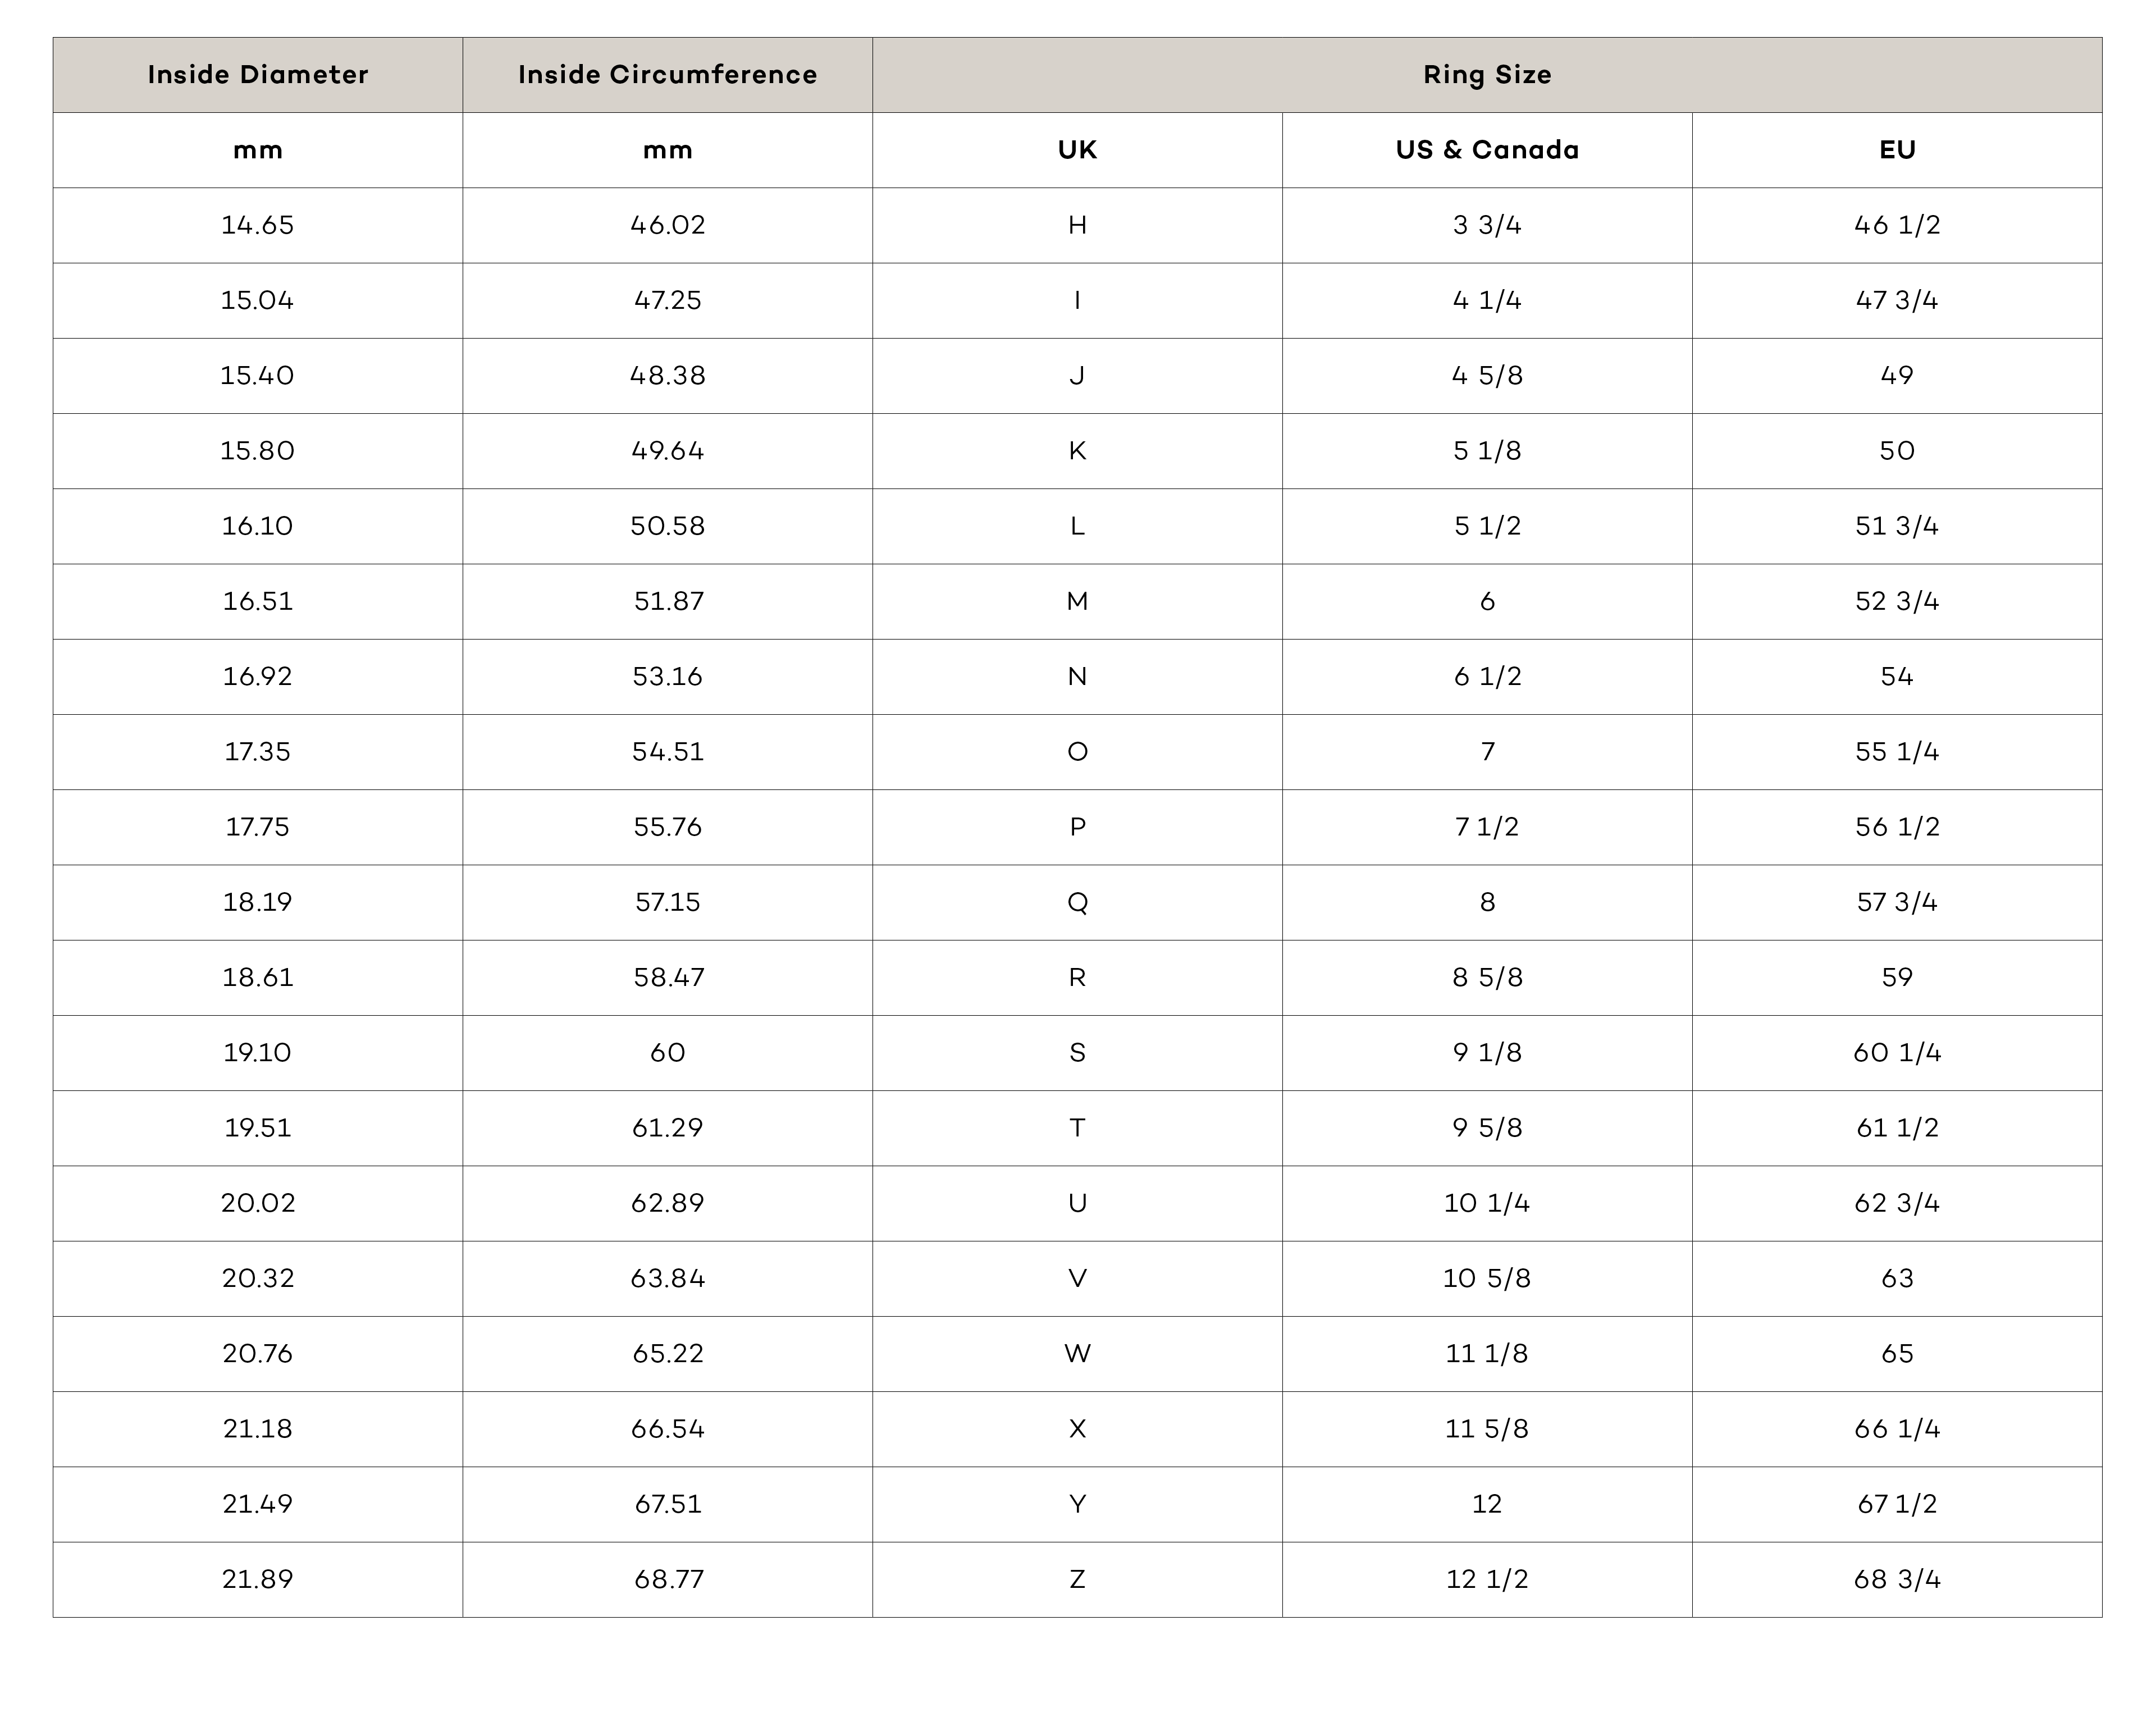2156x1726 pixels.
Task: Select the US & Canada sub-header cell
Action: click(1486, 150)
